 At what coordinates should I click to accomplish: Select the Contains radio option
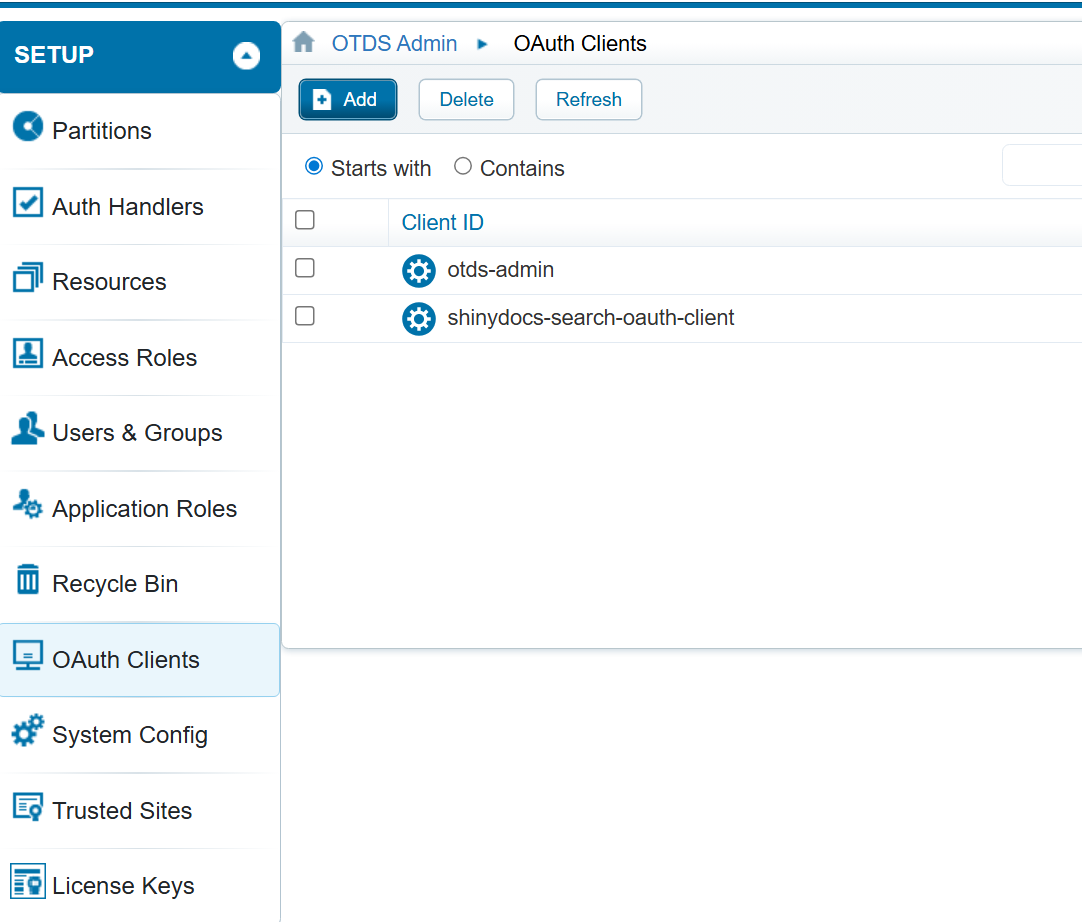[x=463, y=167]
